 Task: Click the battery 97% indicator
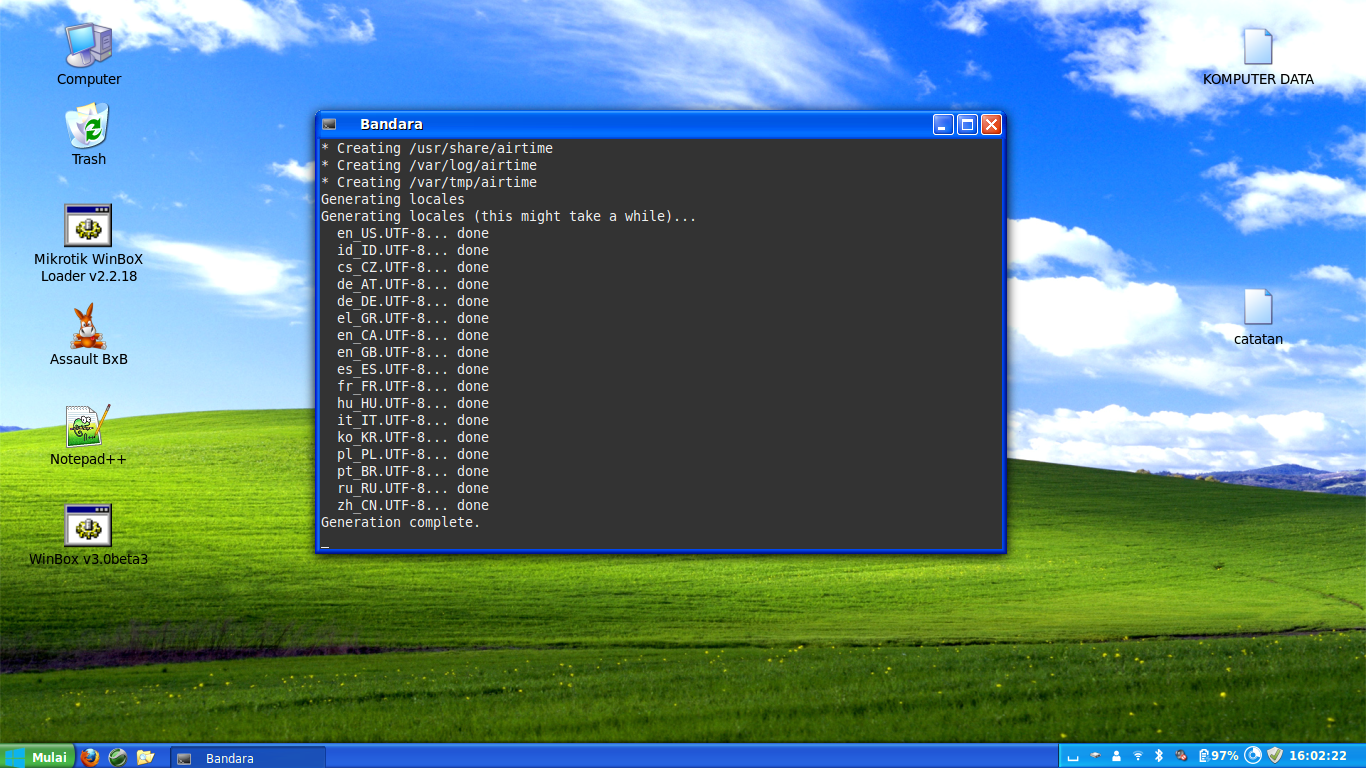click(x=1218, y=756)
